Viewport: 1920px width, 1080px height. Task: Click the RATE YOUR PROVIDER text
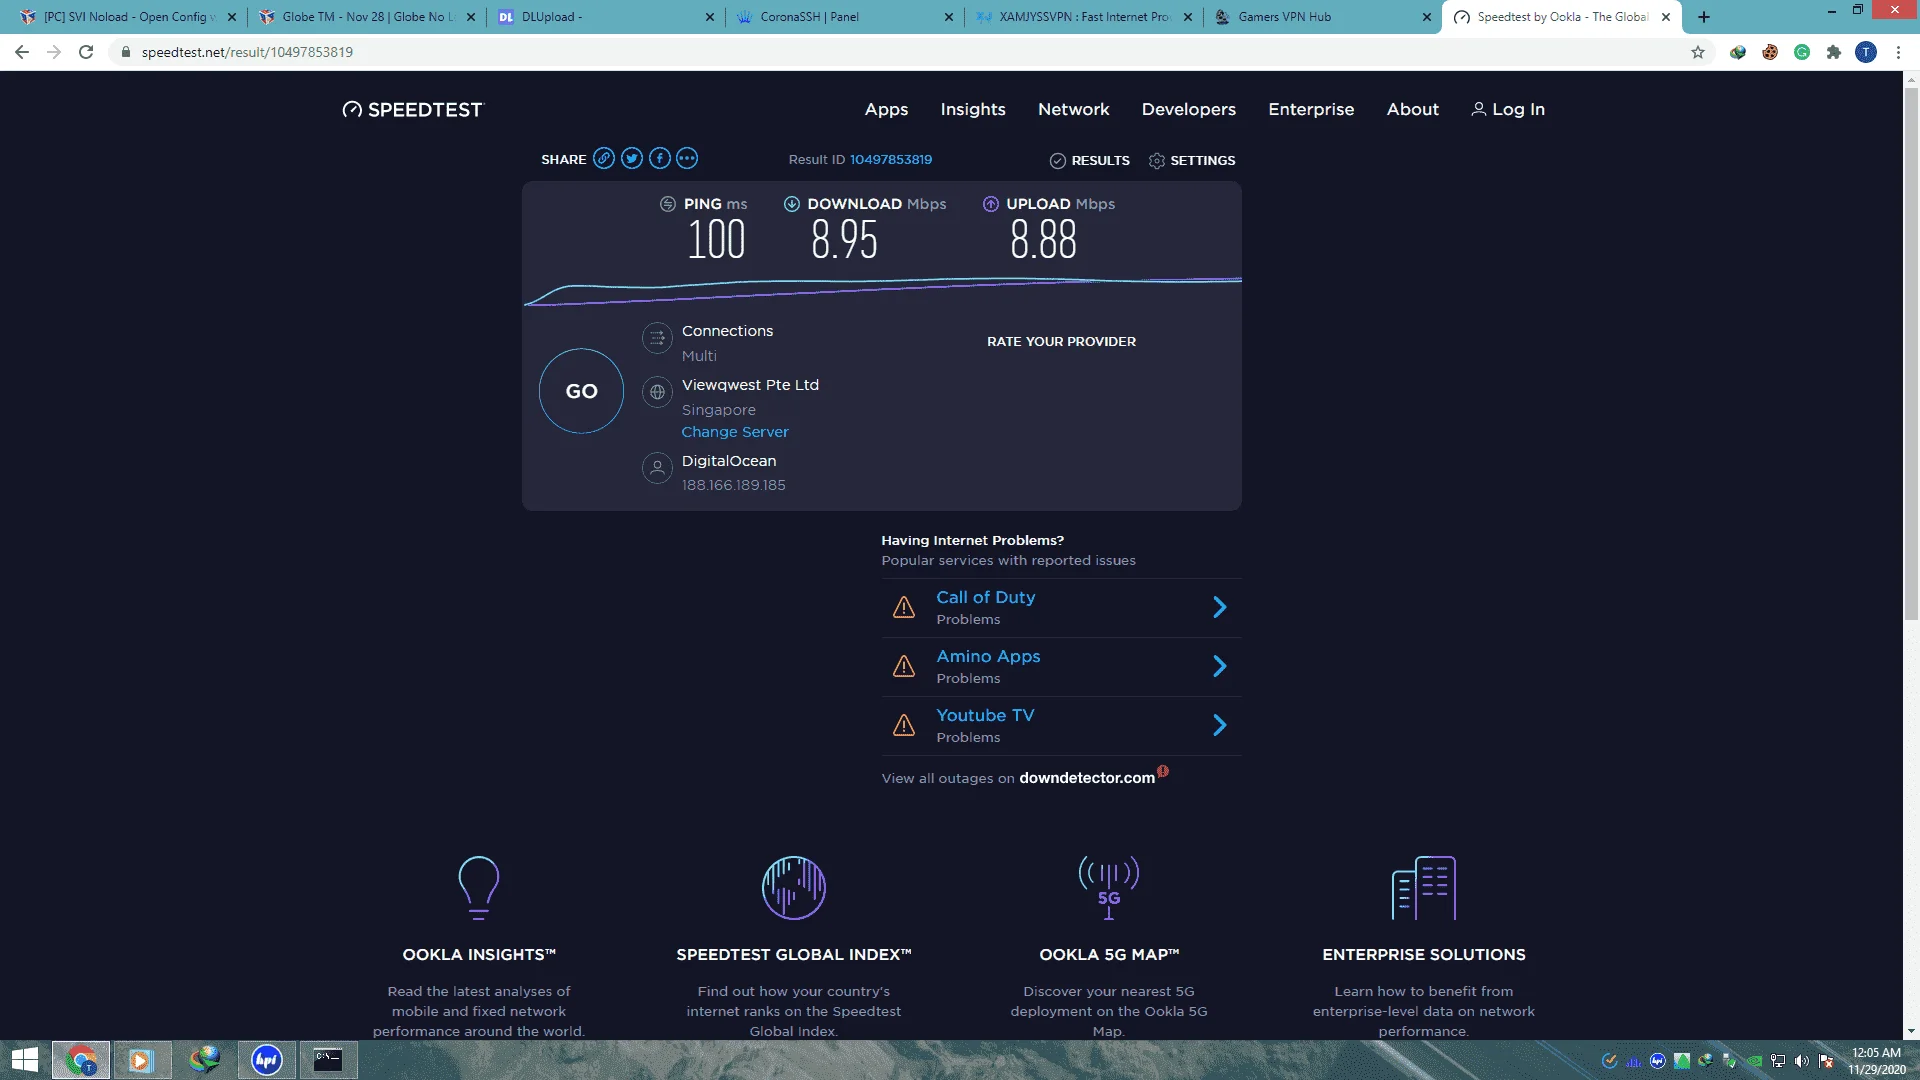1061,342
